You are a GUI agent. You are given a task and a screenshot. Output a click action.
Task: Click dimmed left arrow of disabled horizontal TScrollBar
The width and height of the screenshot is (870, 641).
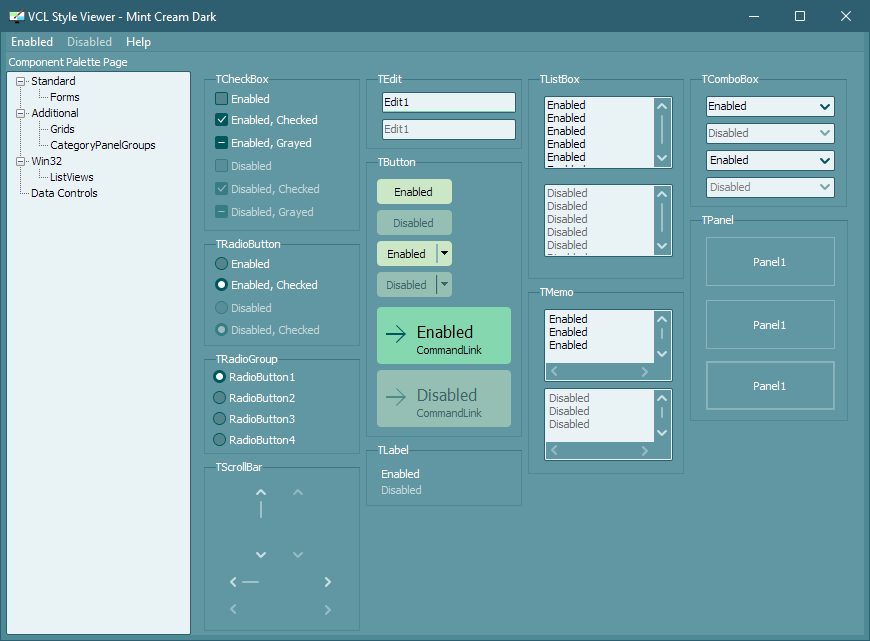click(233, 609)
